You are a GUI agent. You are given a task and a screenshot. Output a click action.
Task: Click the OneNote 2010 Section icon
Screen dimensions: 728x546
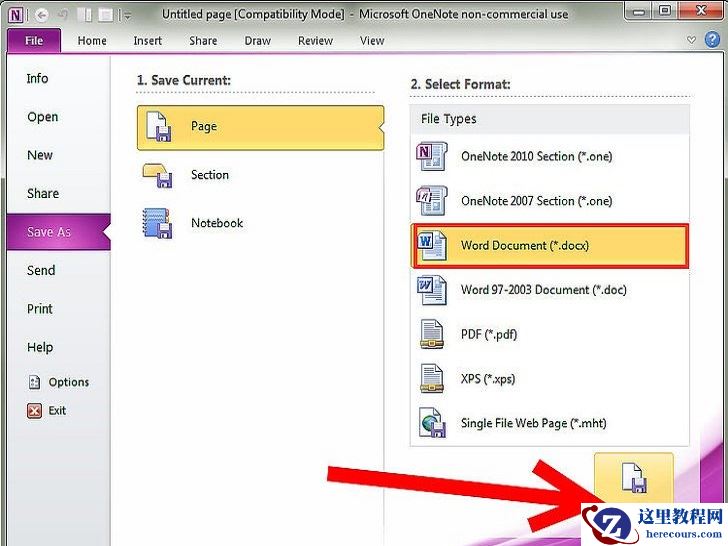click(432, 156)
